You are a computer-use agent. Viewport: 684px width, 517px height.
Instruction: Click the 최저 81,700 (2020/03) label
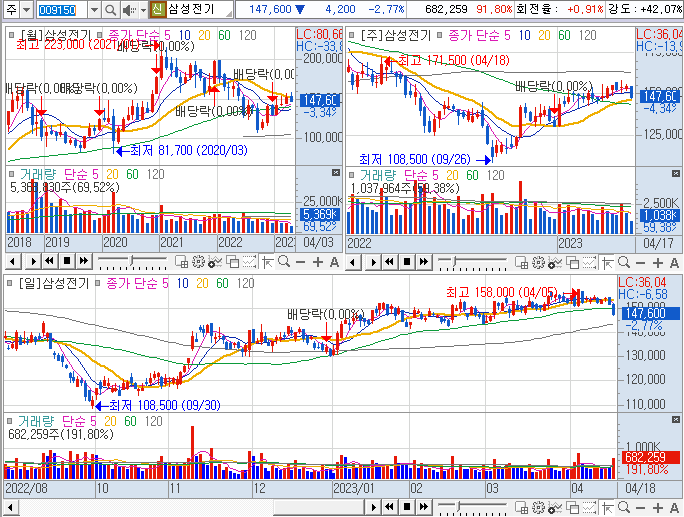coord(188,151)
